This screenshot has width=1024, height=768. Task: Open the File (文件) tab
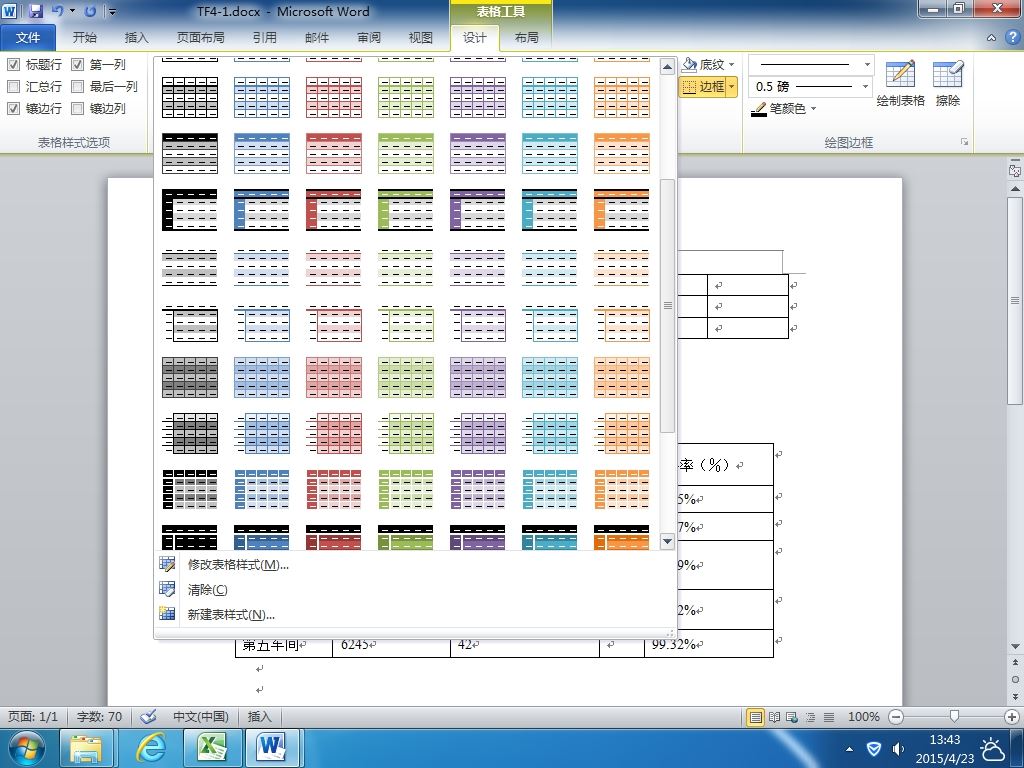pos(28,38)
